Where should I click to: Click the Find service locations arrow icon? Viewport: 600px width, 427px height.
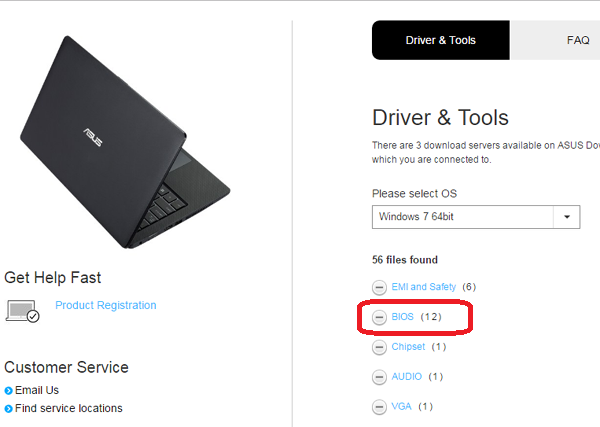[9, 408]
